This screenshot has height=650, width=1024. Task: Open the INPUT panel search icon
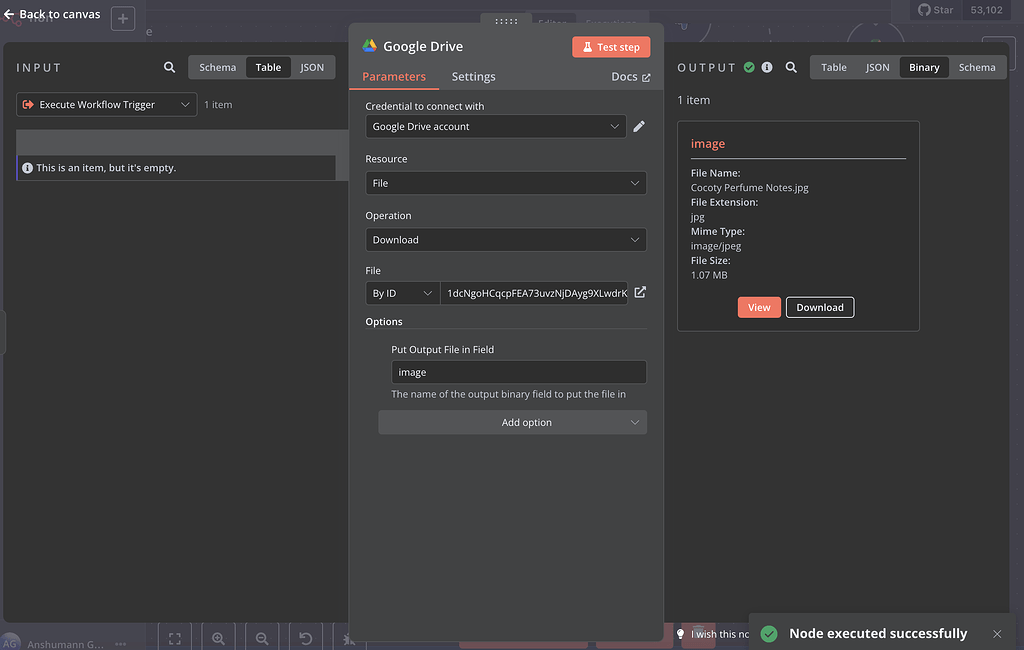168,67
